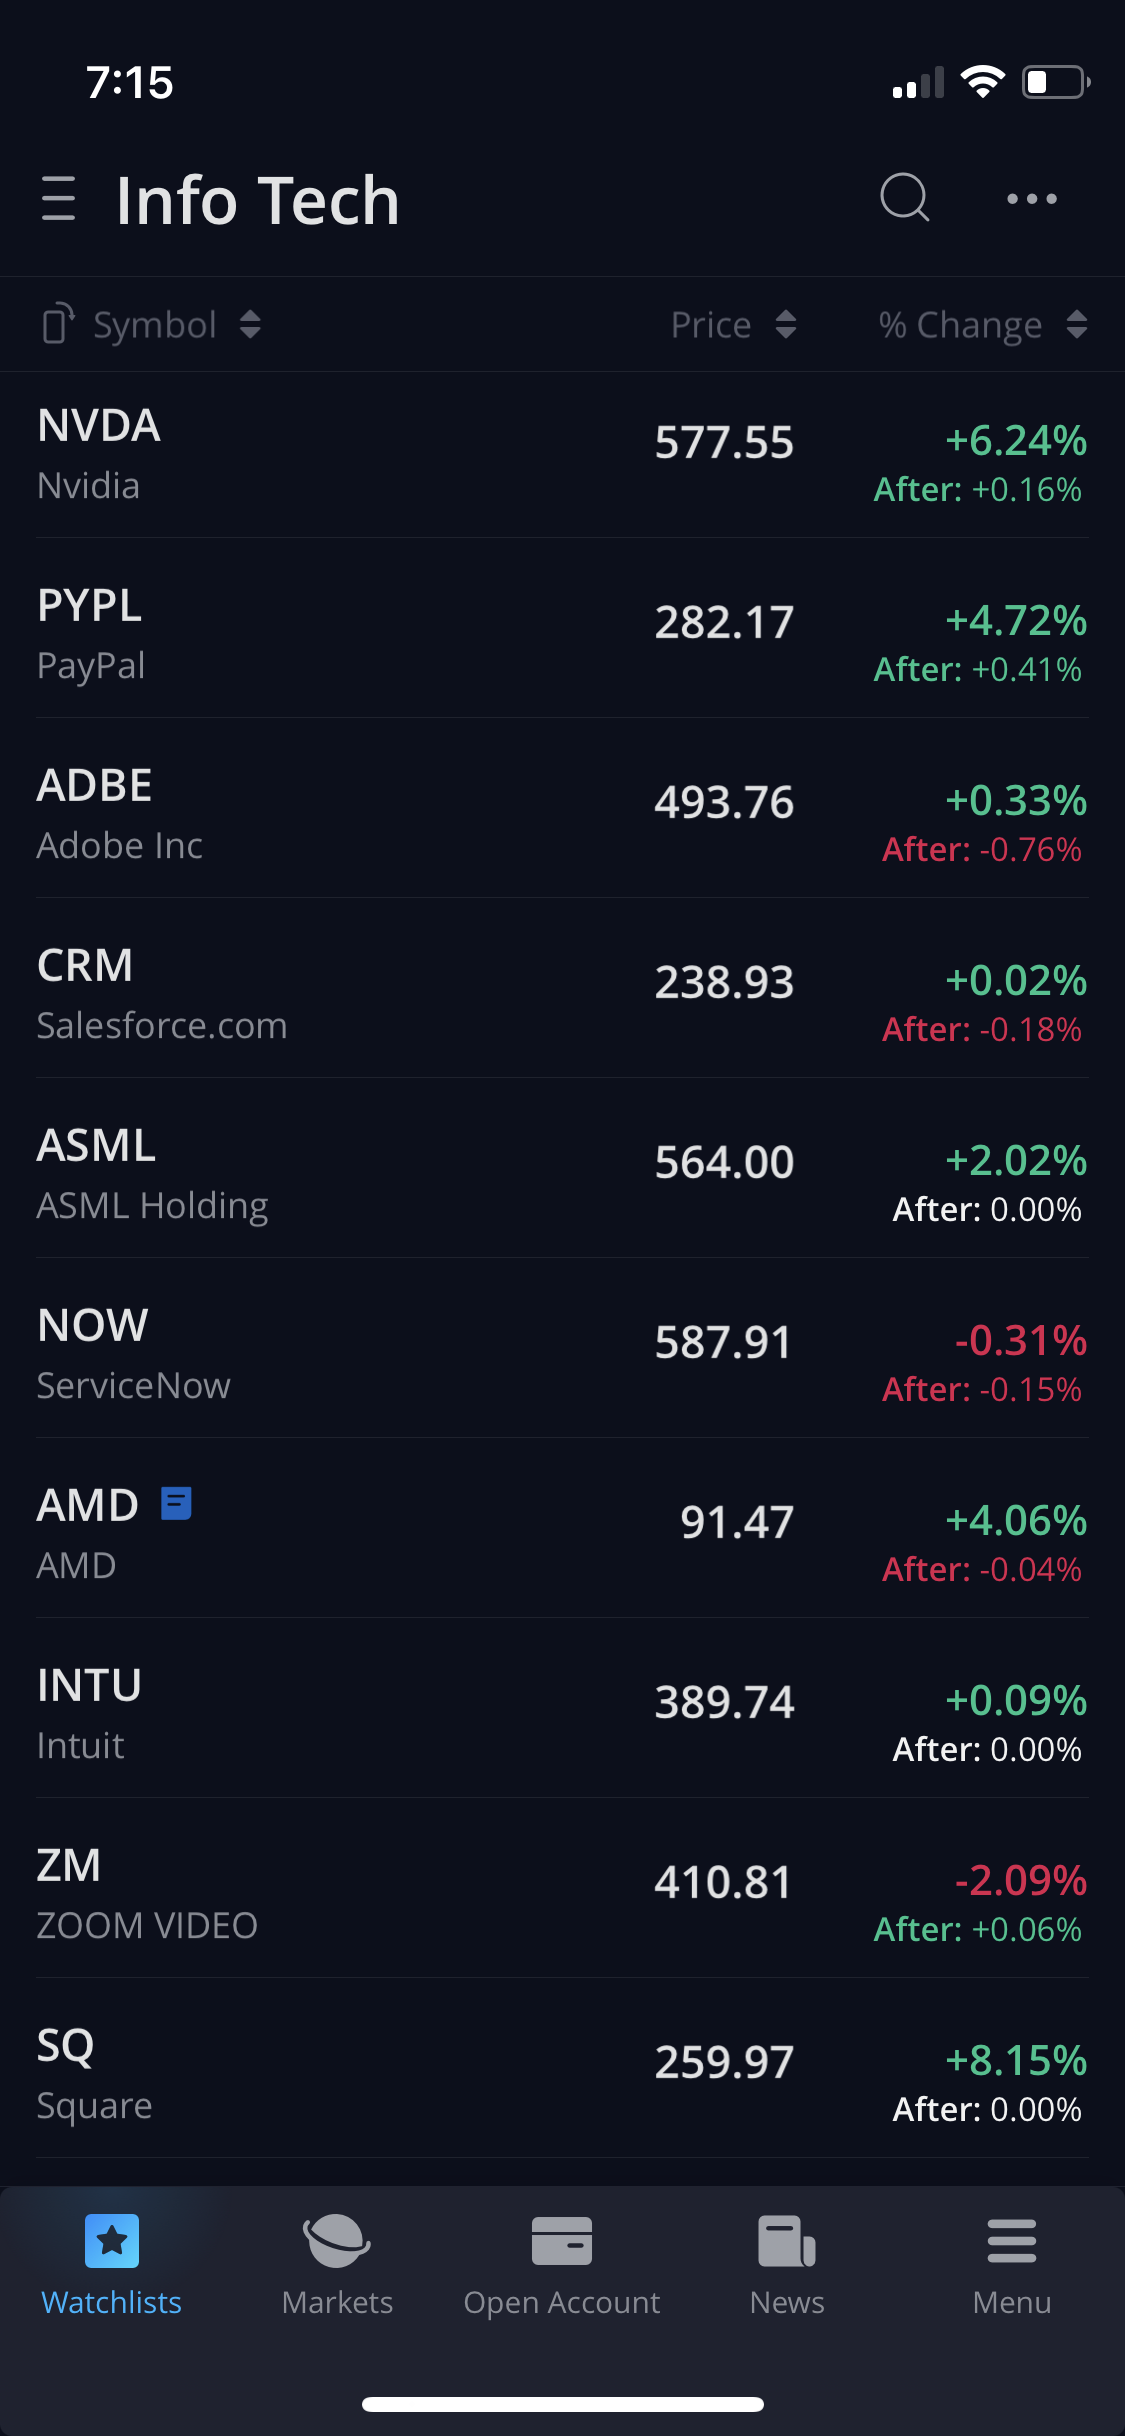The height and width of the screenshot is (2436, 1125).
Task: Select the Square SQ stock row
Action: (x=300, y=2075)
